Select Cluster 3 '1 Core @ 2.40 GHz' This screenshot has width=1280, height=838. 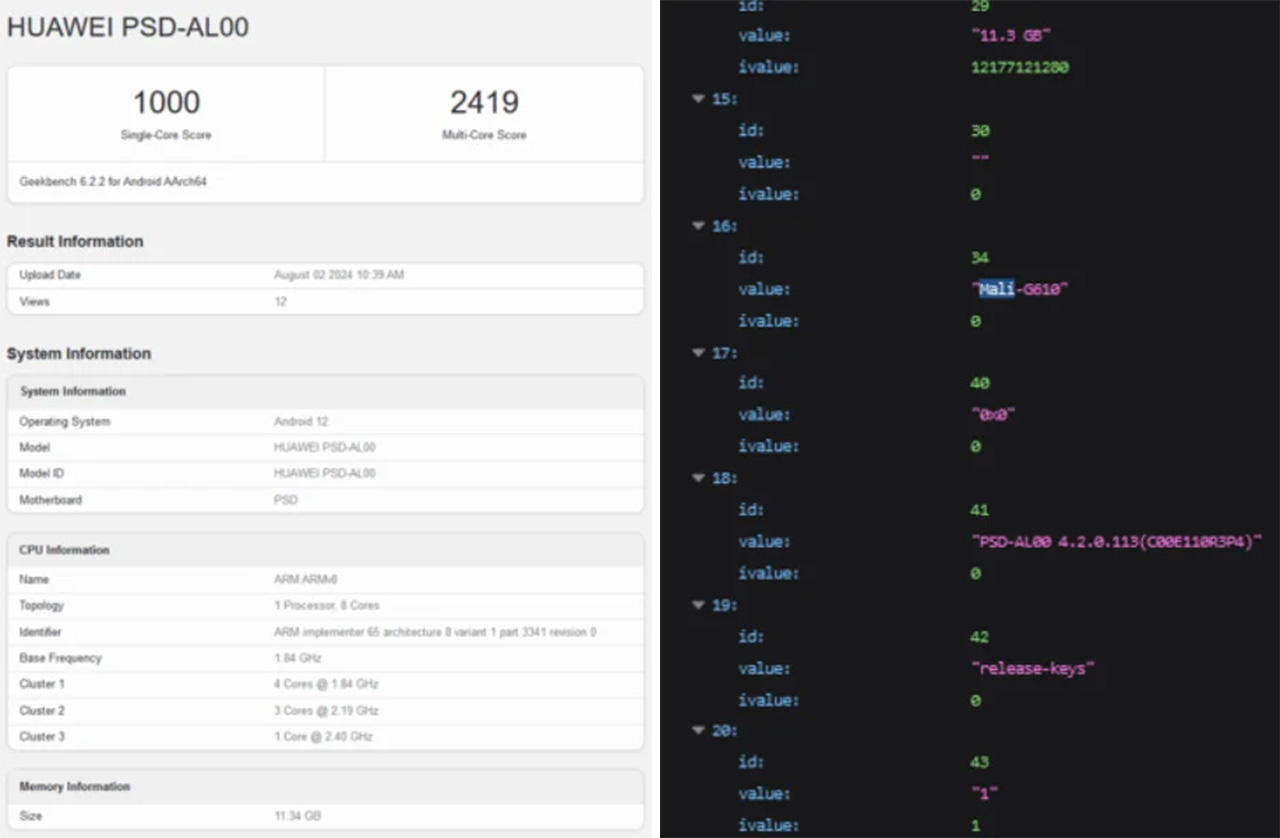pyautogui.click(x=323, y=736)
